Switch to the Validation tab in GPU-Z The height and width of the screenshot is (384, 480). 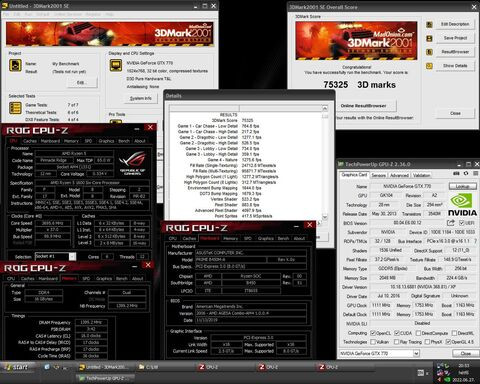pos(421,175)
